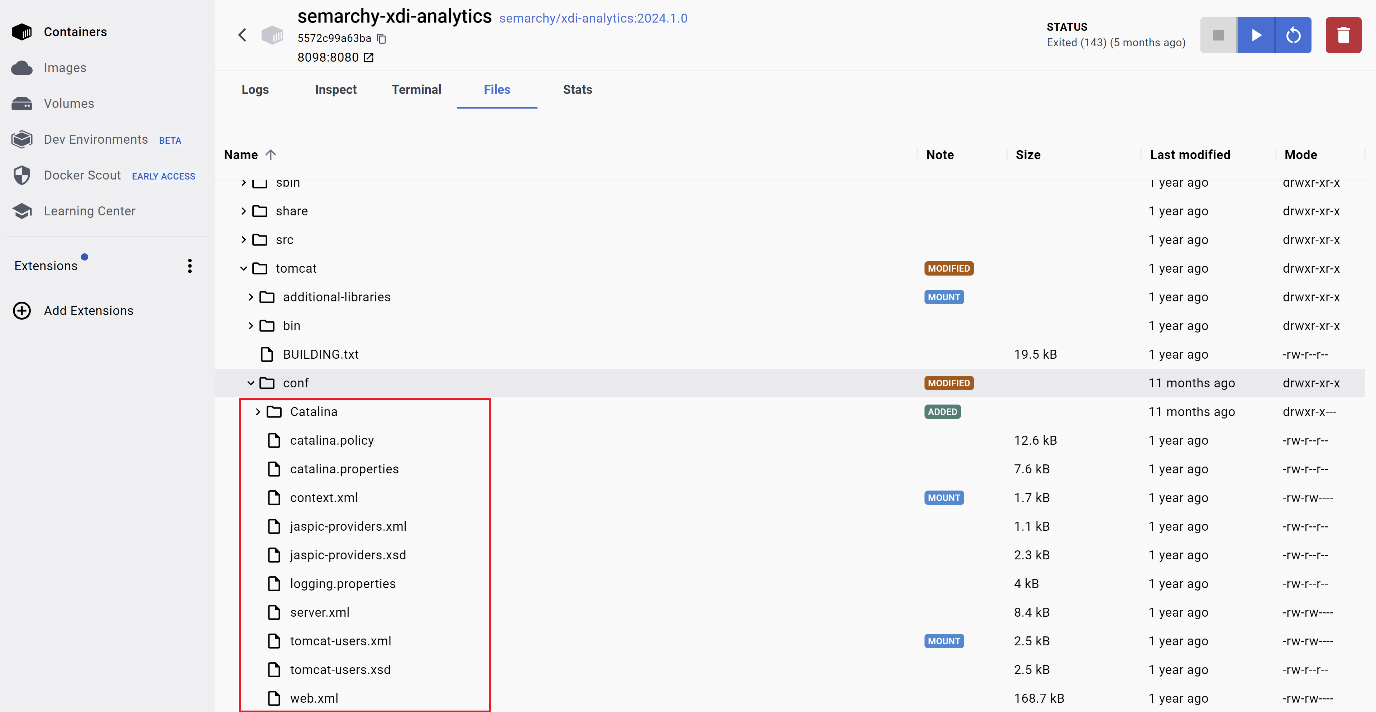Click the context.xml file icon
This screenshot has height=712, width=1376.
click(x=274, y=498)
